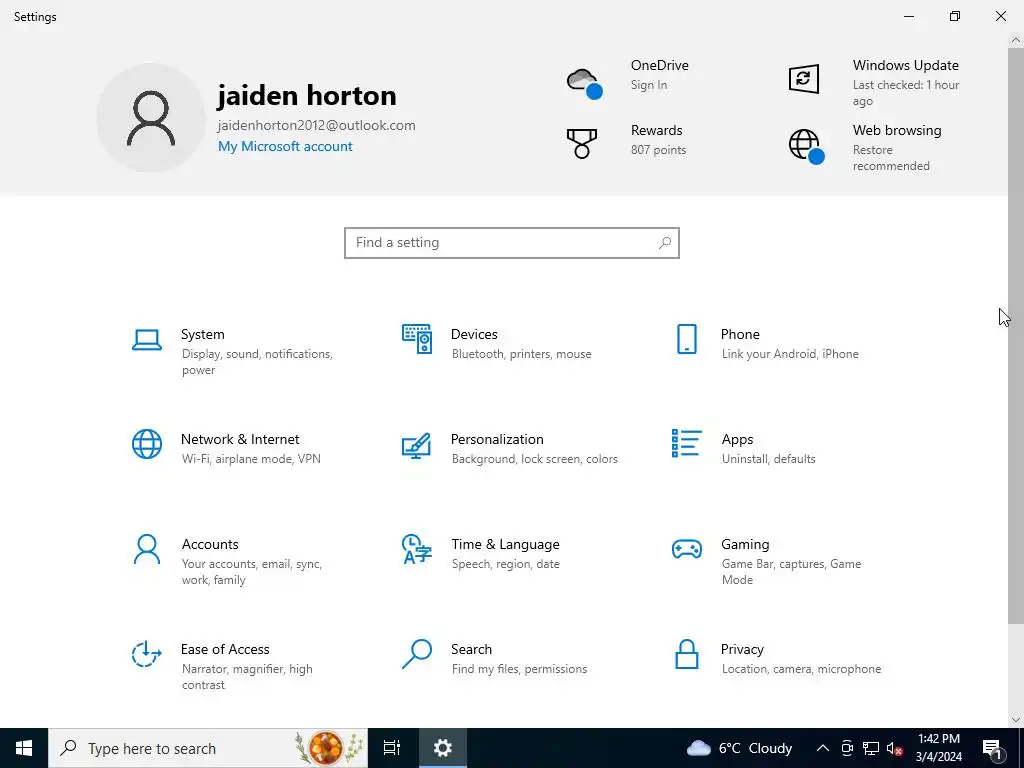Click the Rewards 807 points label

pos(658,150)
